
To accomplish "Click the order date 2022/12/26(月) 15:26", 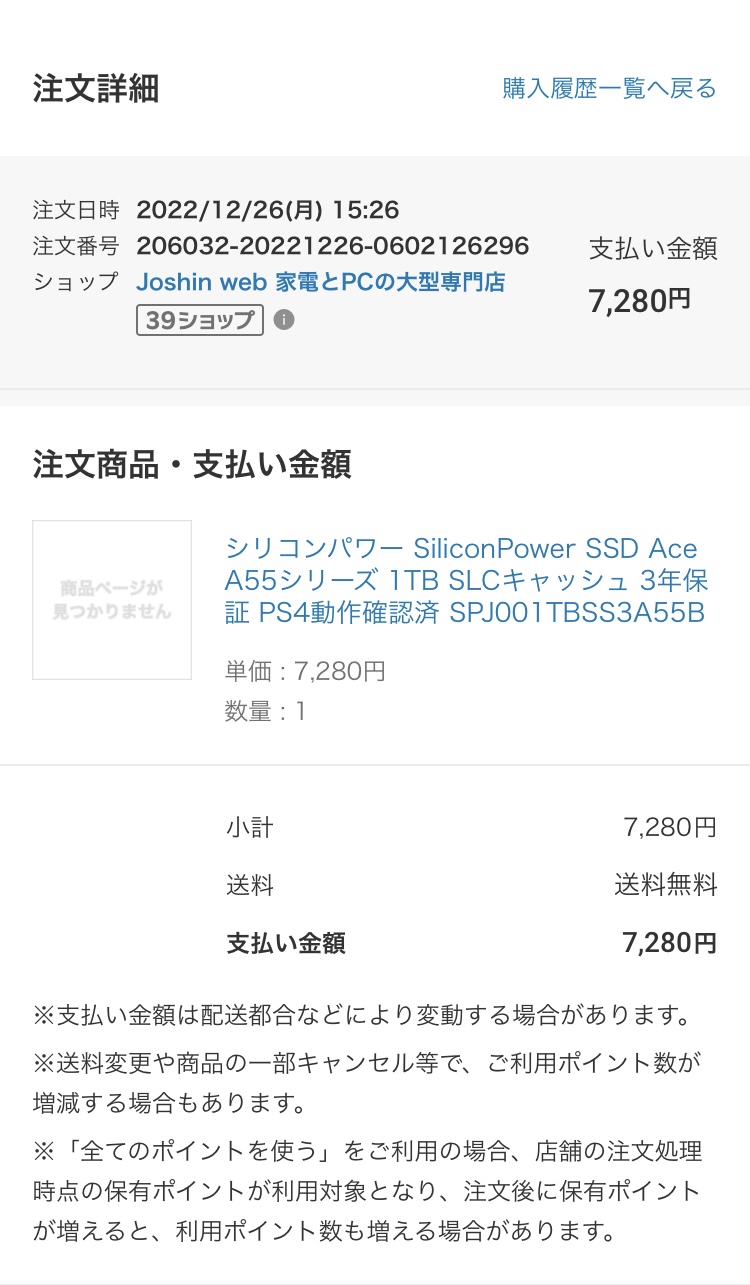I will pos(267,210).
